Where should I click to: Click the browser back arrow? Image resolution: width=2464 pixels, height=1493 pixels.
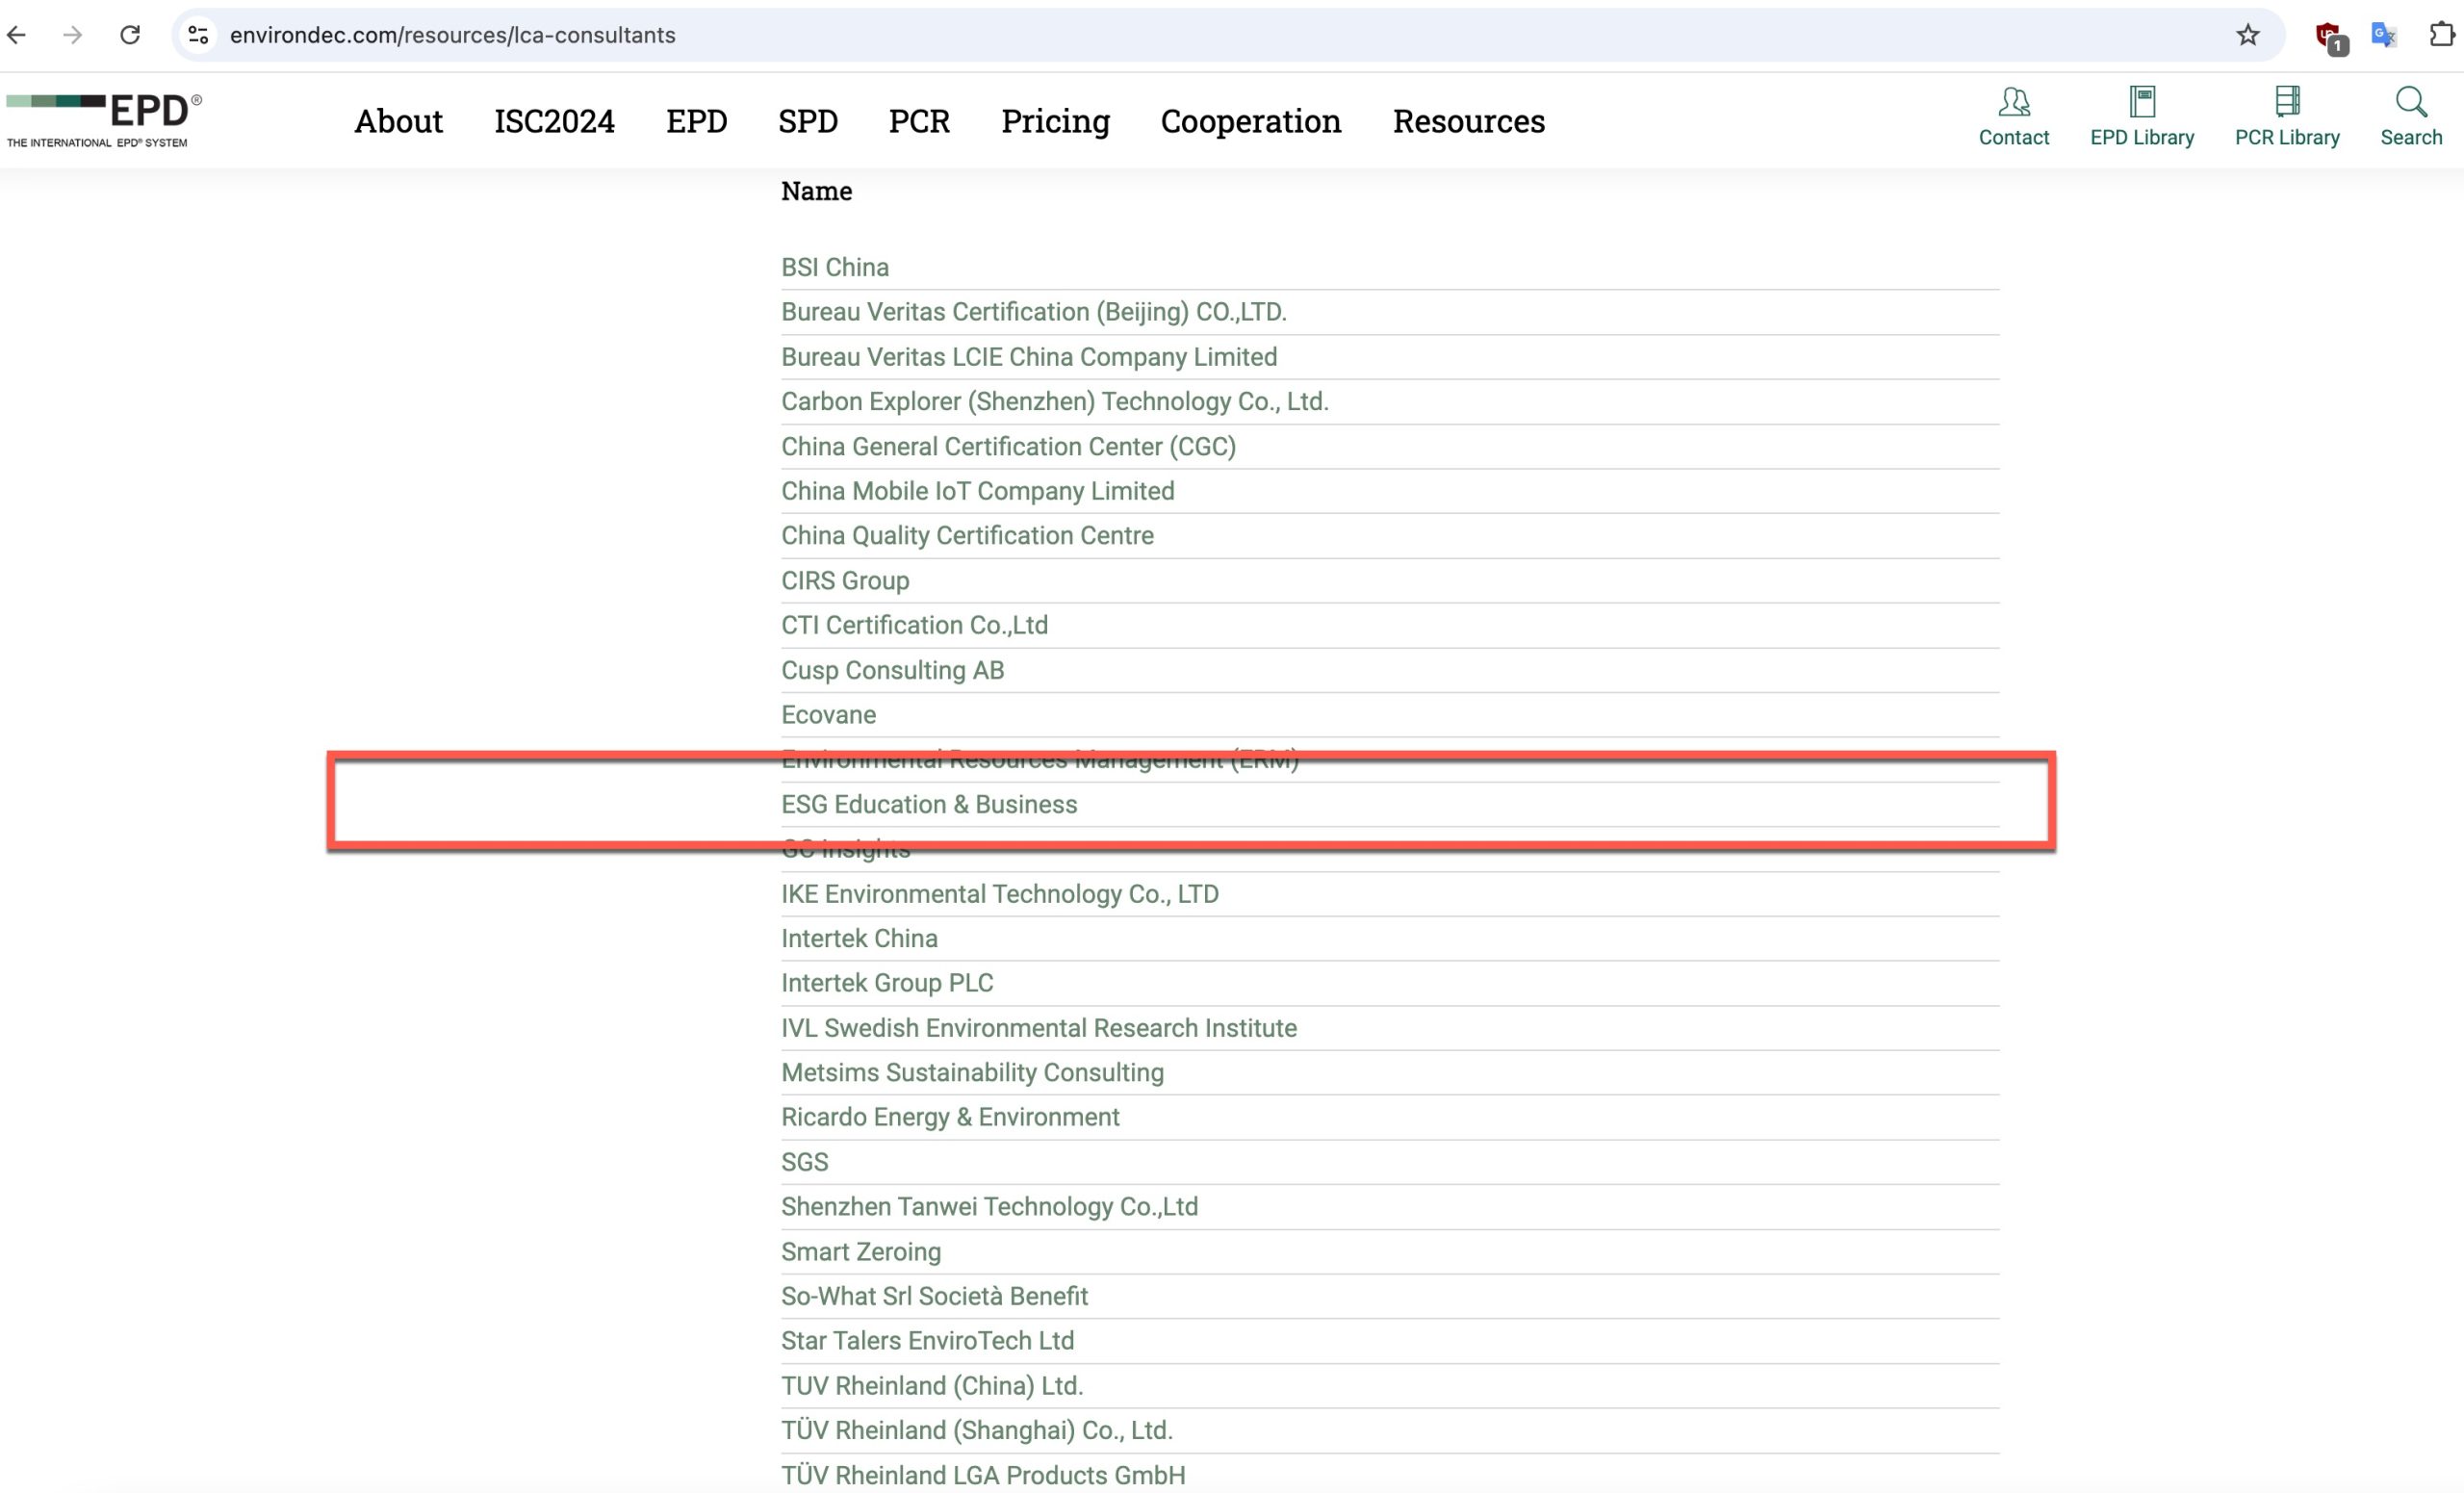(17, 35)
